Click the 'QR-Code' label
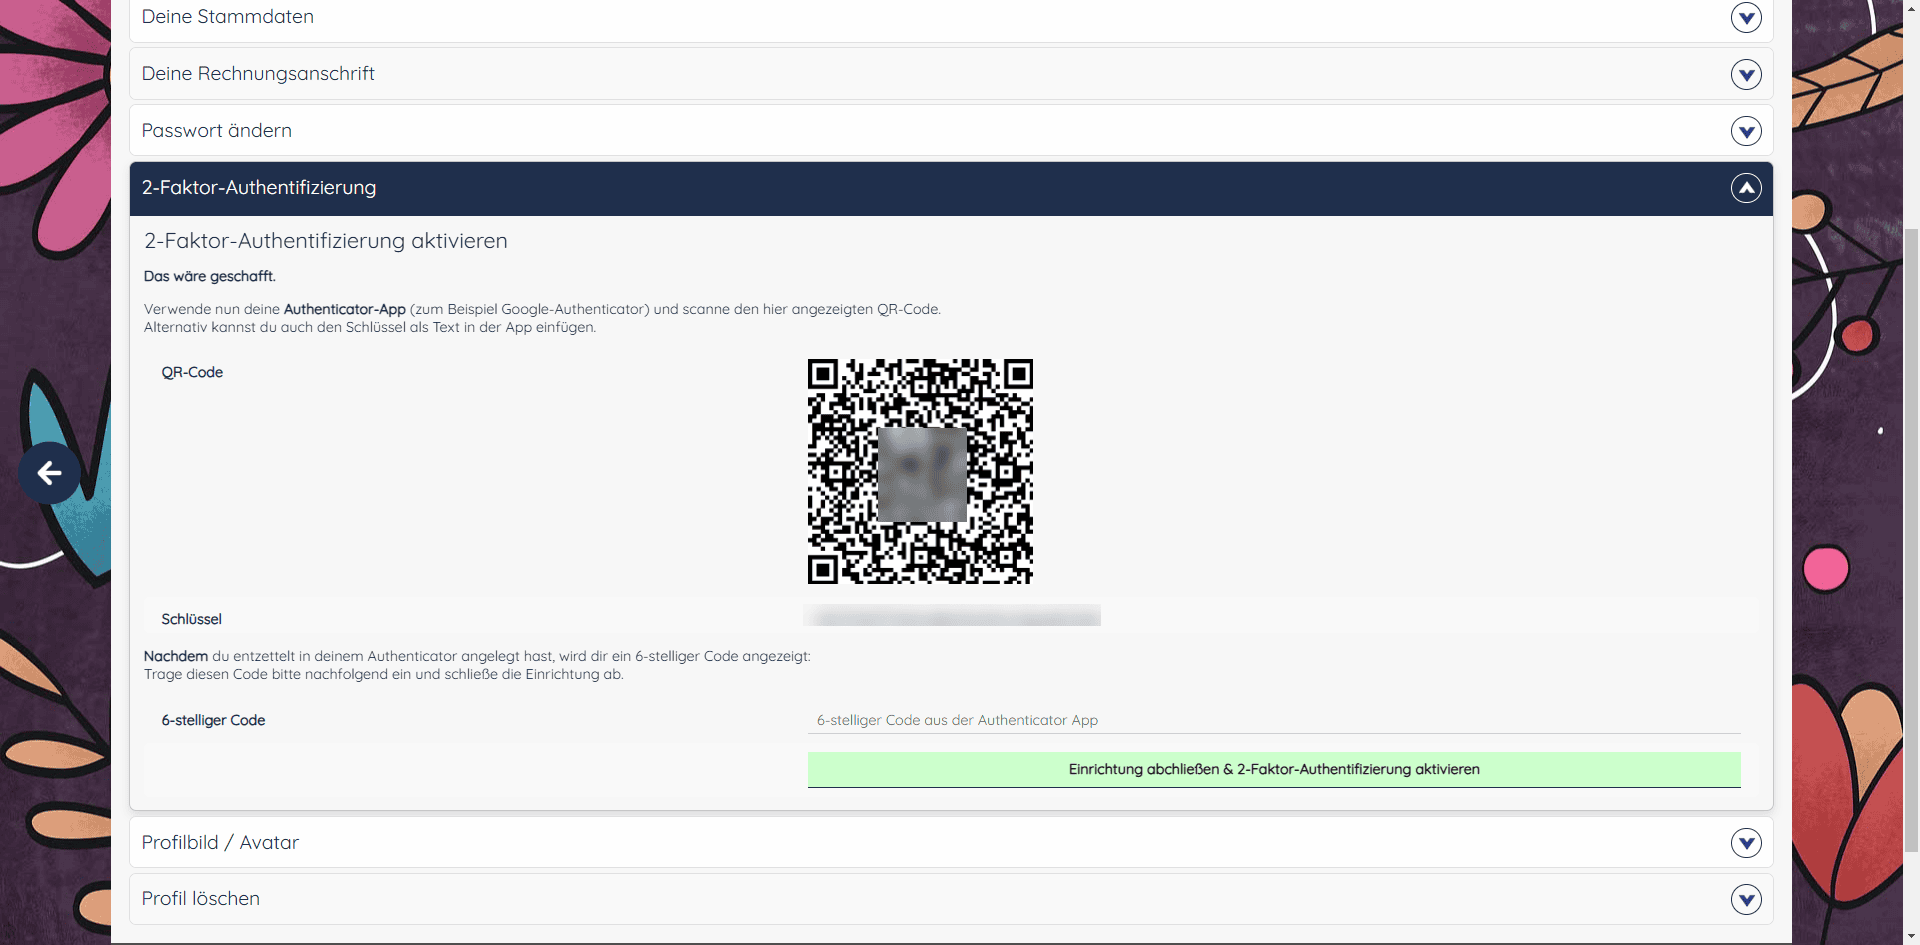The height and width of the screenshot is (945, 1920). point(192,372)
